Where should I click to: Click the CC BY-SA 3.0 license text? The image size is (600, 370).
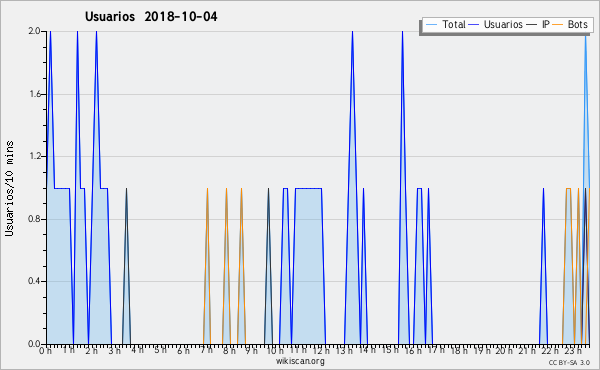[x=569, y=362]
